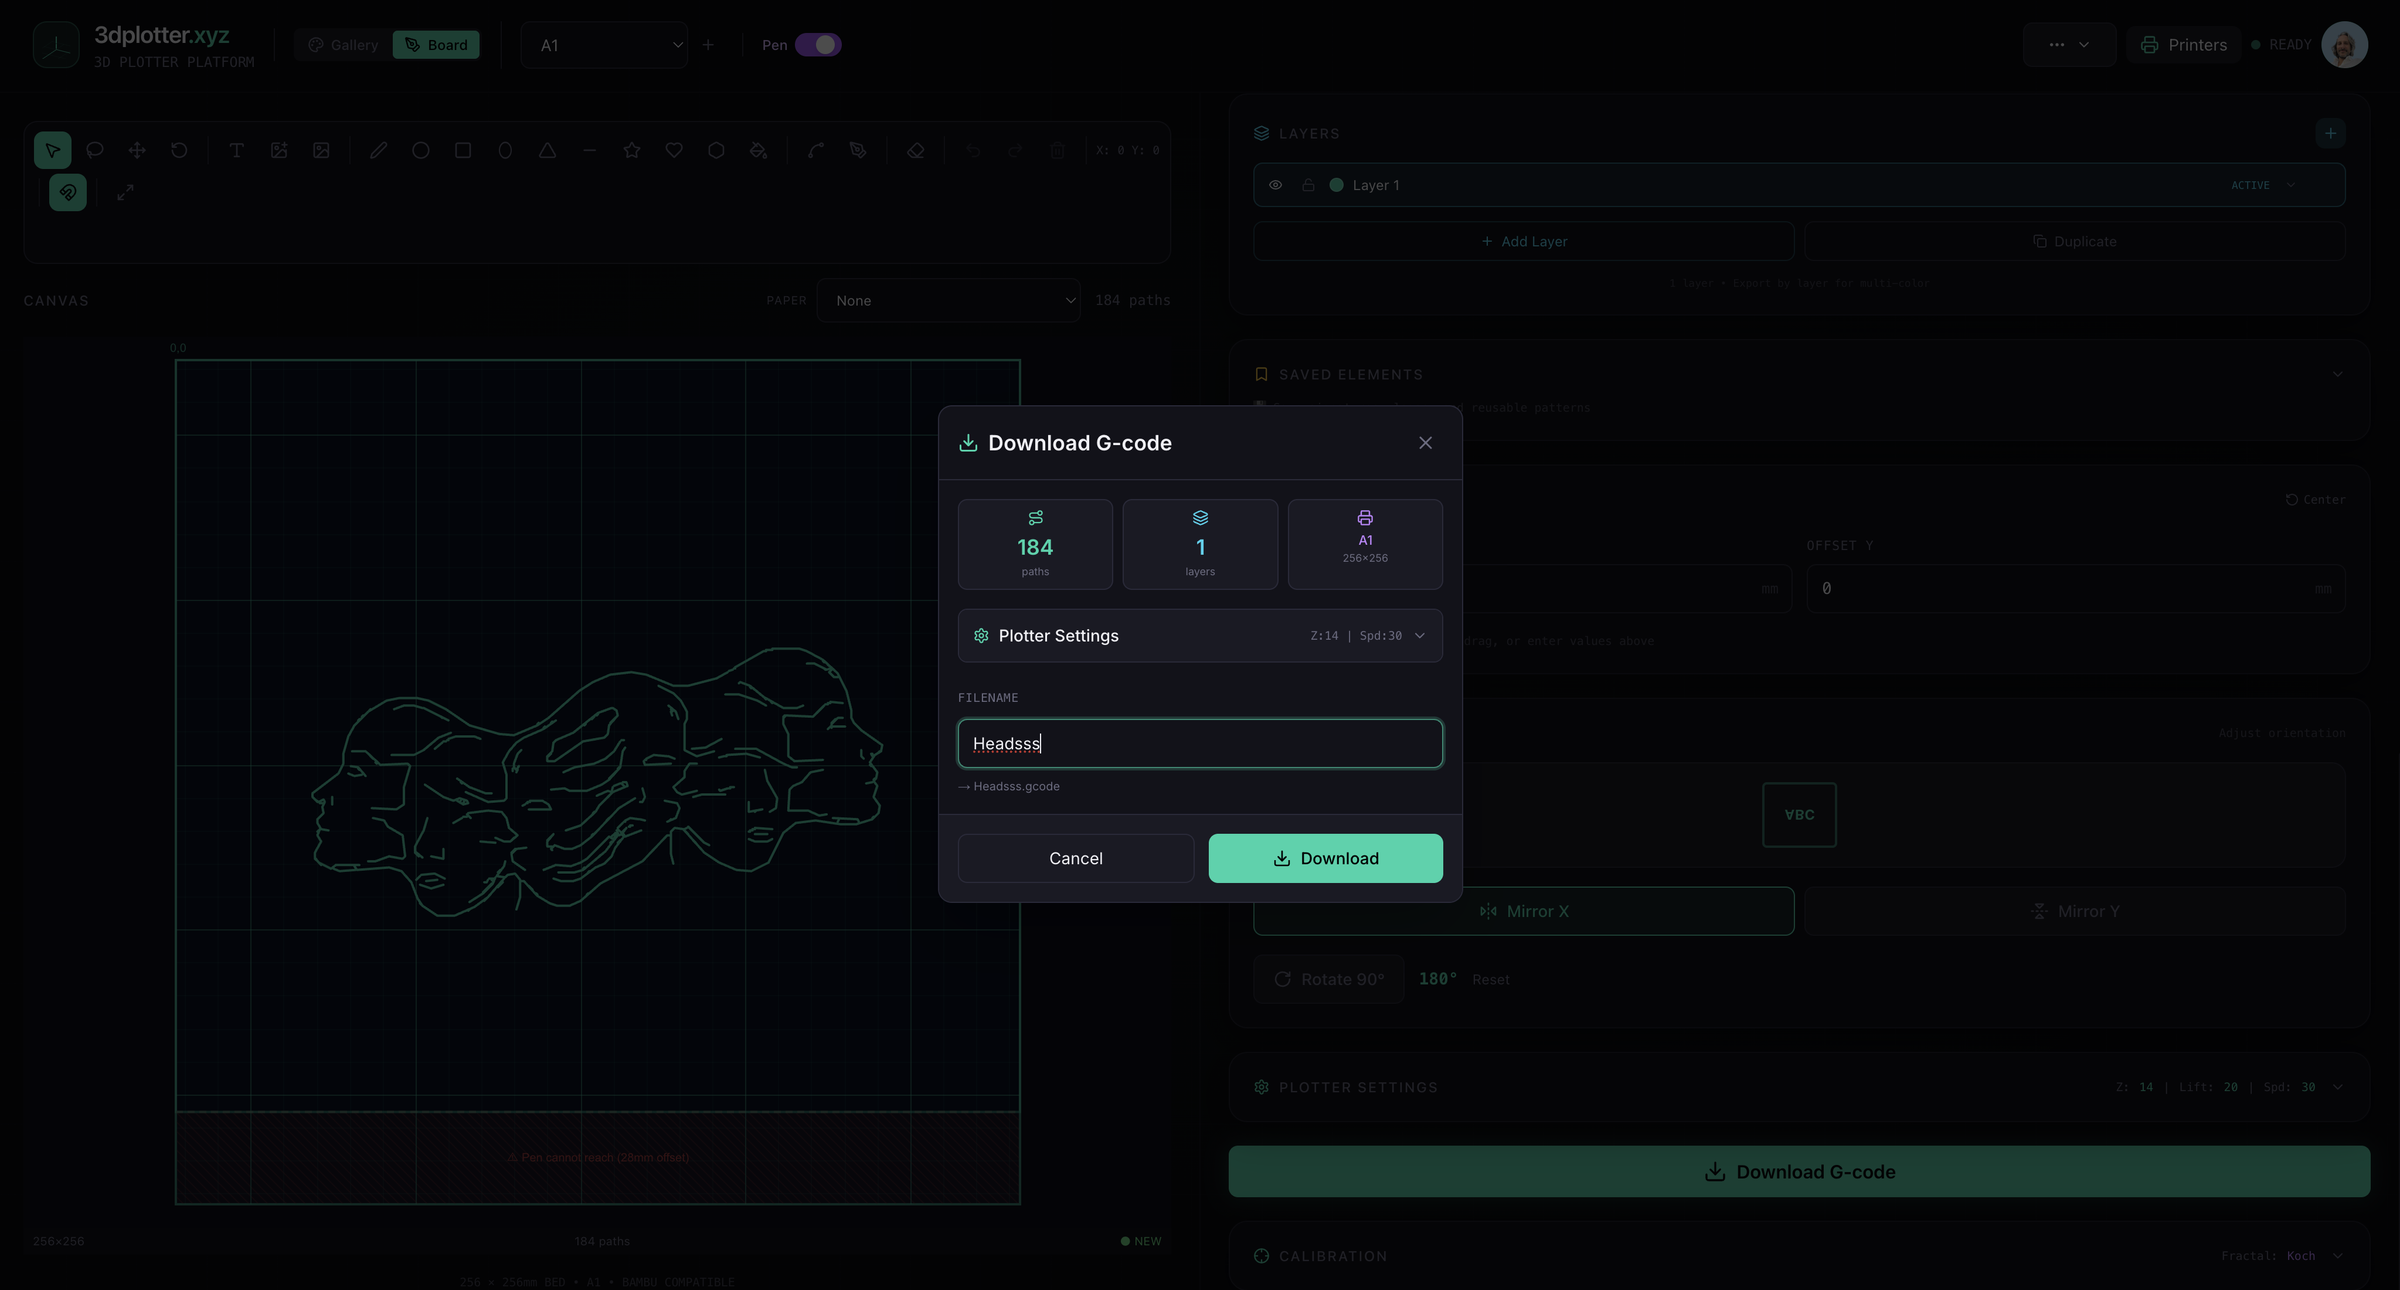Screen dimensions: 2400x1290
Task: Switch to the Board tab
Action: point(436,45)
